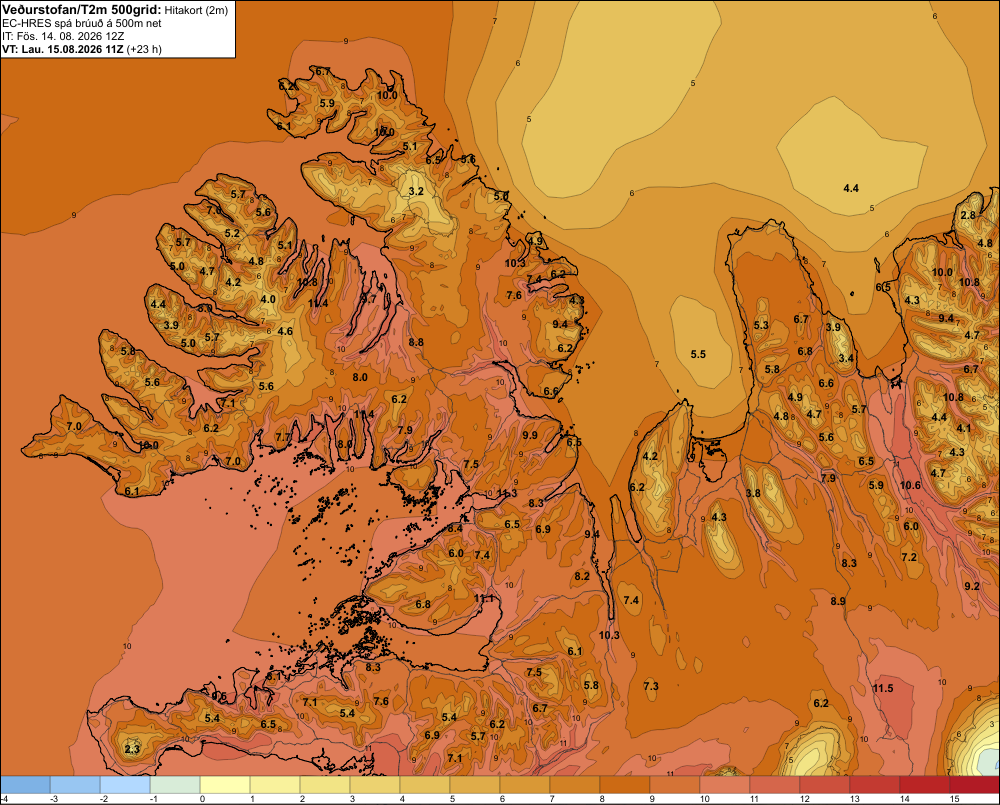
Task: Click the 9.2 temperature label
Action: [x=972, y=586]
